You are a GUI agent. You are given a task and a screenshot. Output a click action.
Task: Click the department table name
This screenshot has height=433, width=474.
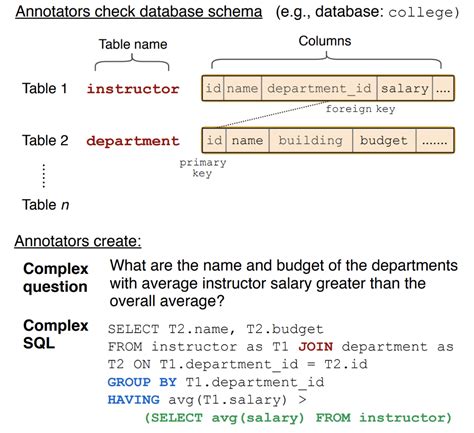pos(133,141)
